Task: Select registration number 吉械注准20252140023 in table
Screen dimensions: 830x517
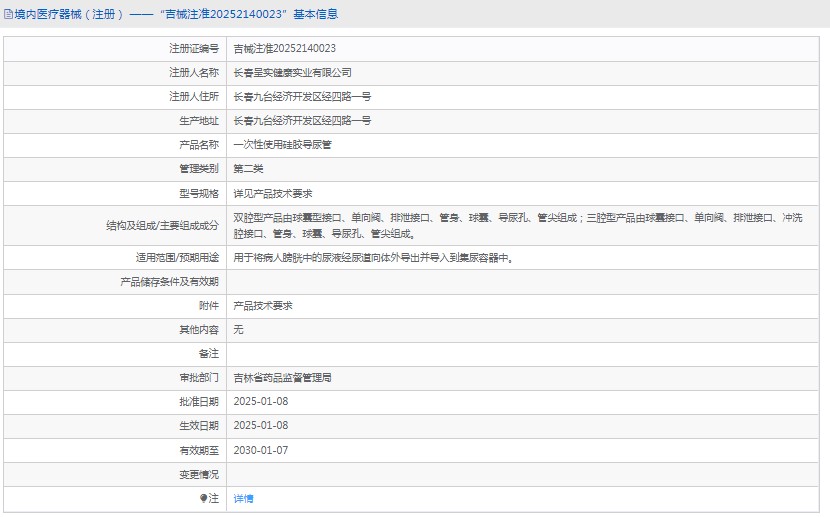Action: (284, 48)
